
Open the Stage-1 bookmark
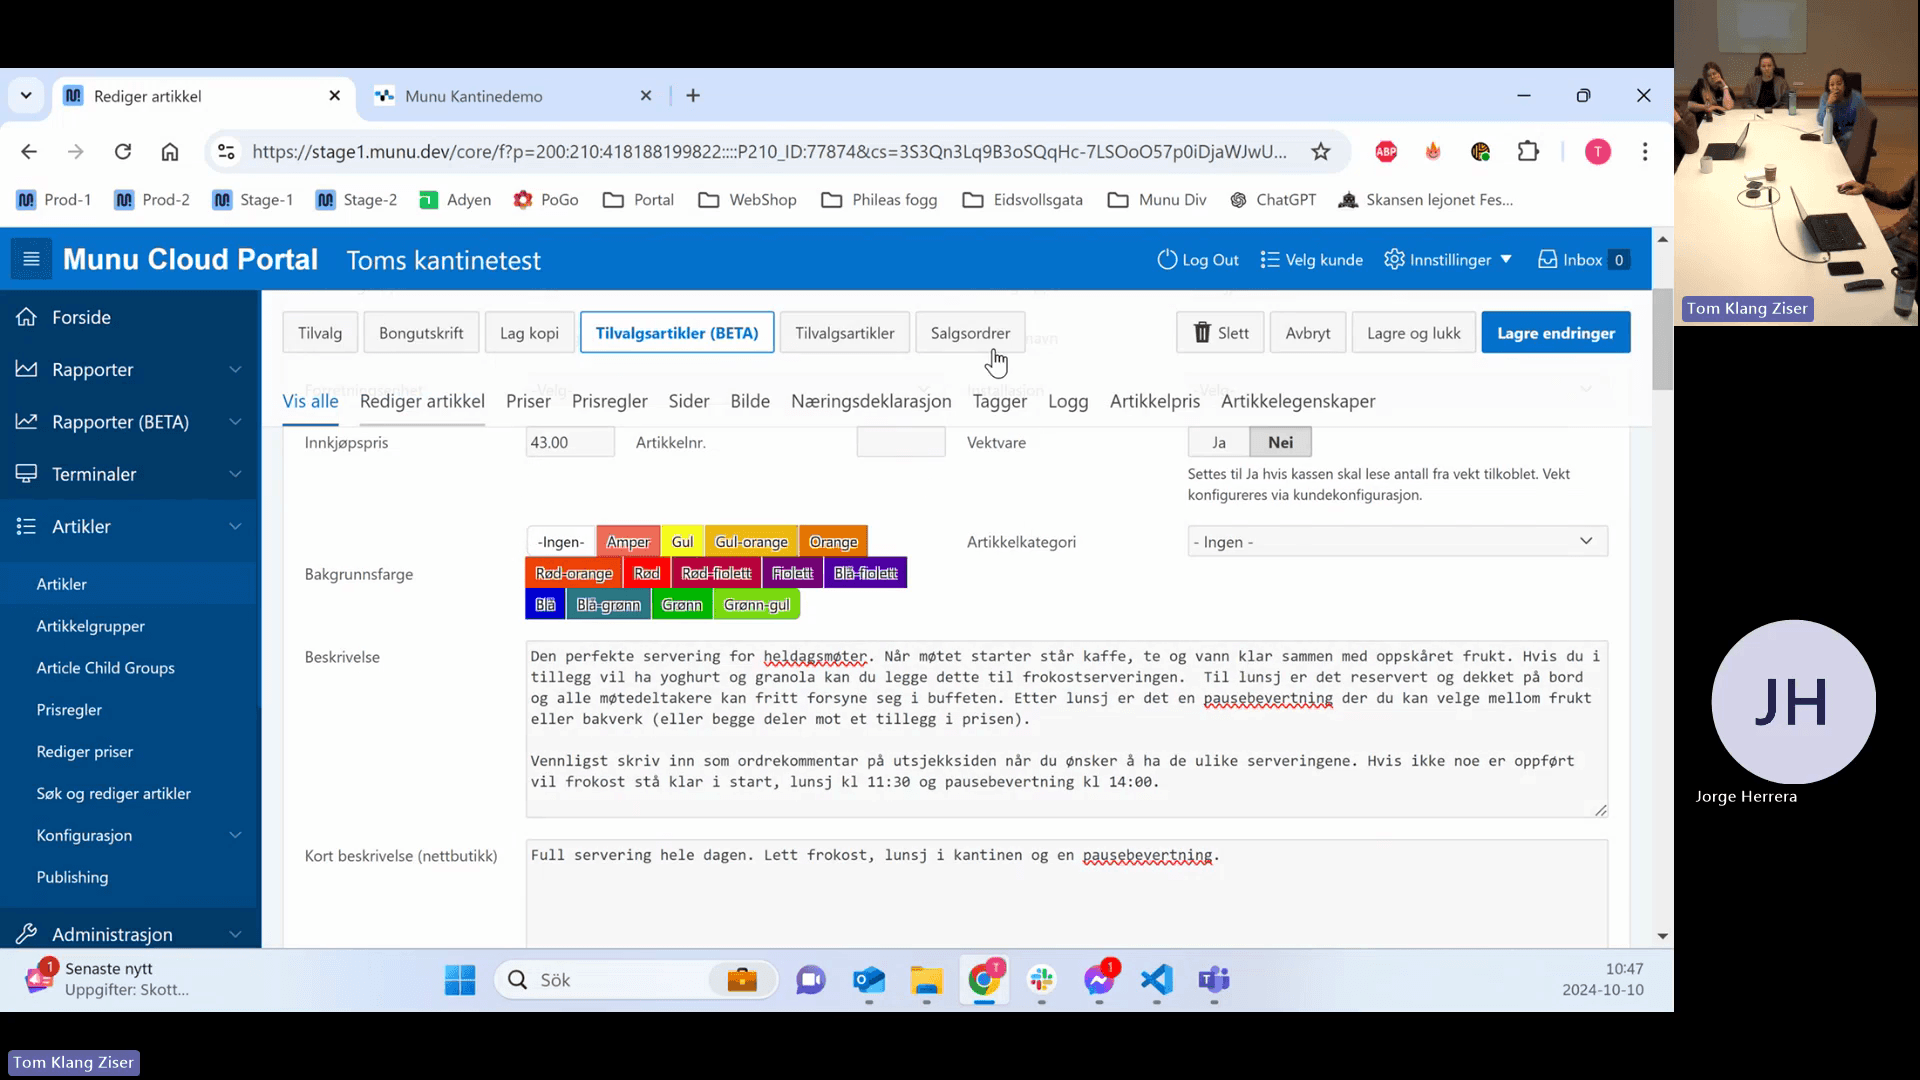(253, 200)
